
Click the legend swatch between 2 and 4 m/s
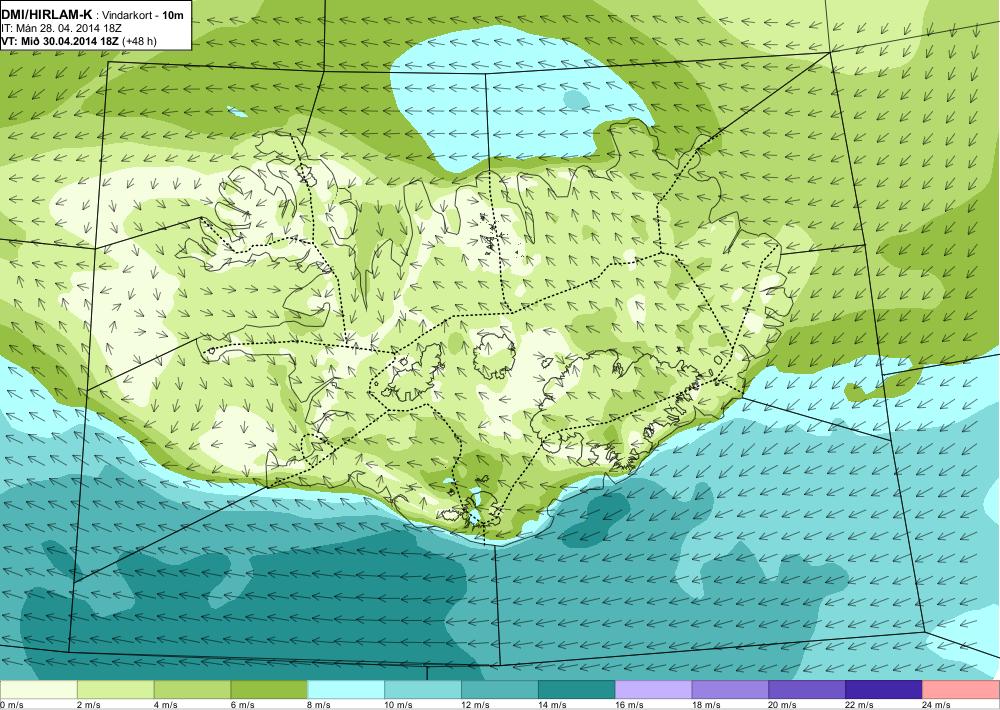[115, 690]
